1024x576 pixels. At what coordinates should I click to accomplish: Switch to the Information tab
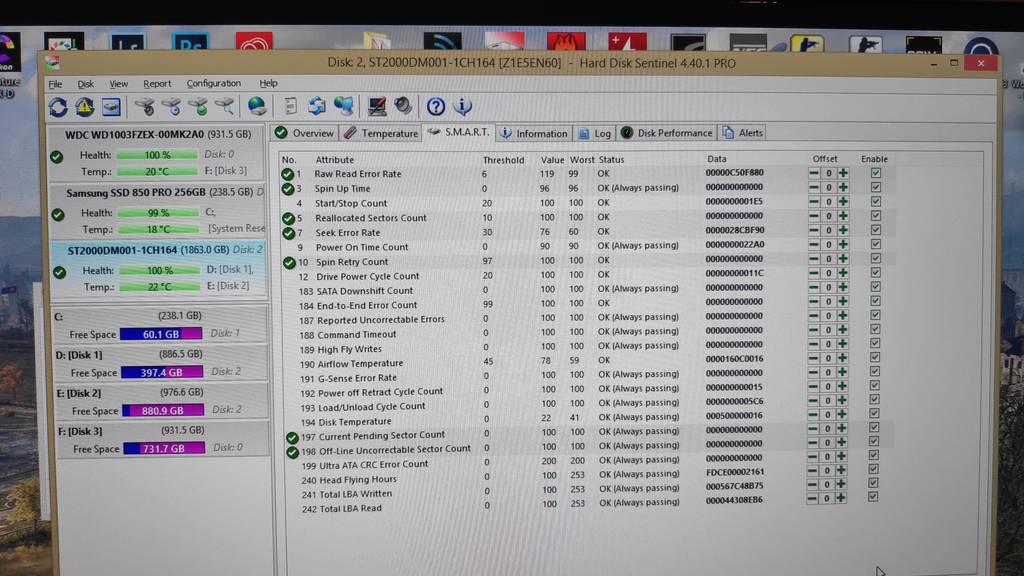(534, 133)
